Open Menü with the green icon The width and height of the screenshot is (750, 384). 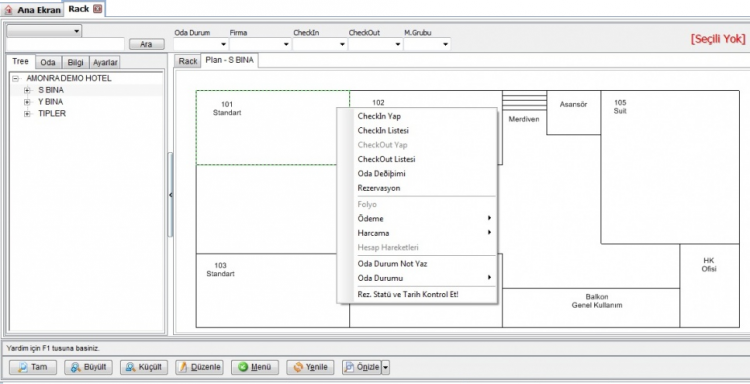[243, 367]
